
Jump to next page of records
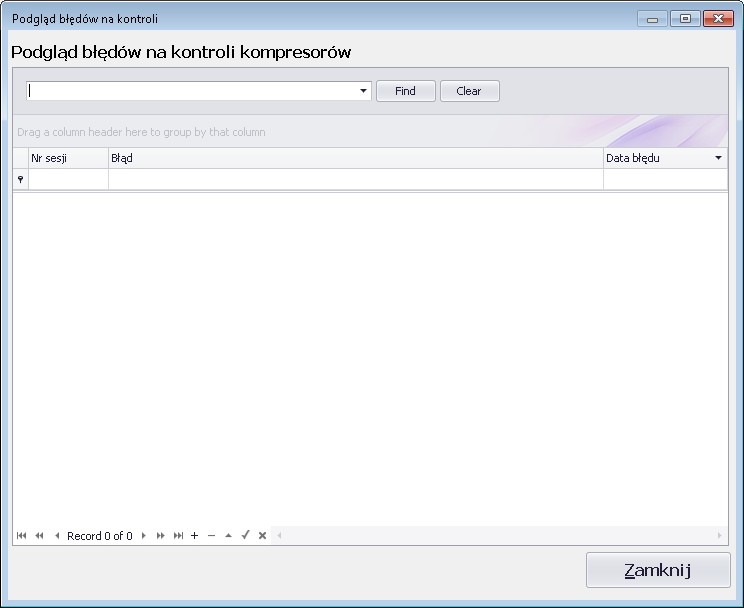point(160,536)
